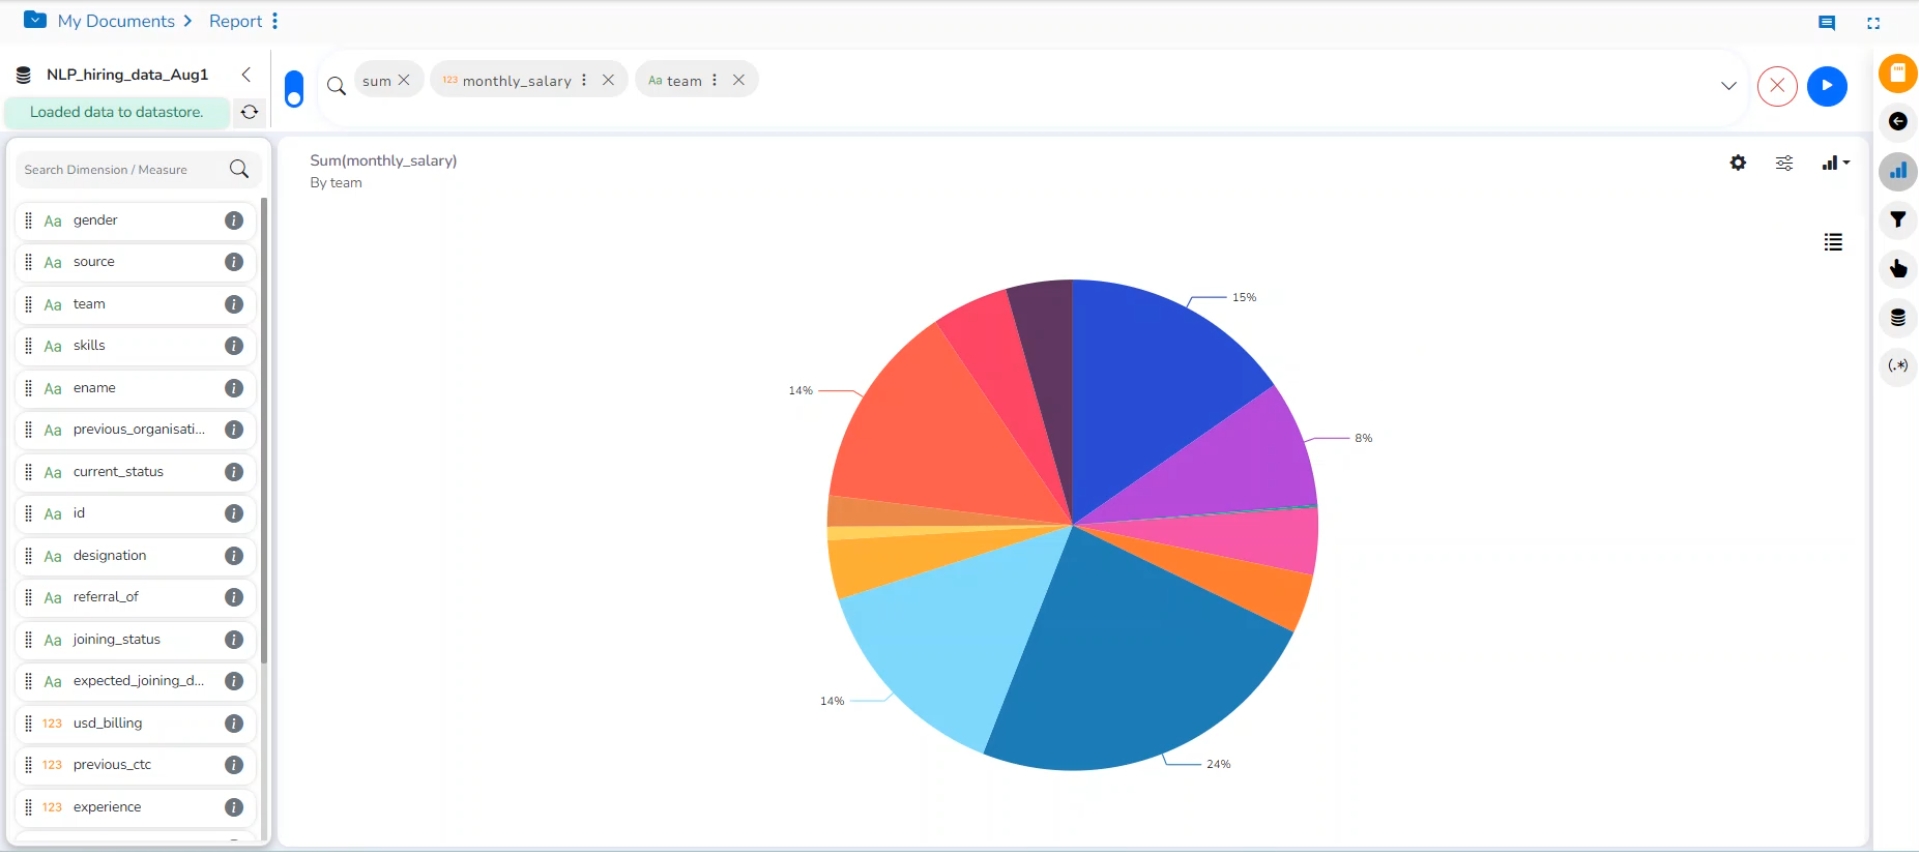
Task: Toggle the chart legend list icon
Action: [1833, 242]
